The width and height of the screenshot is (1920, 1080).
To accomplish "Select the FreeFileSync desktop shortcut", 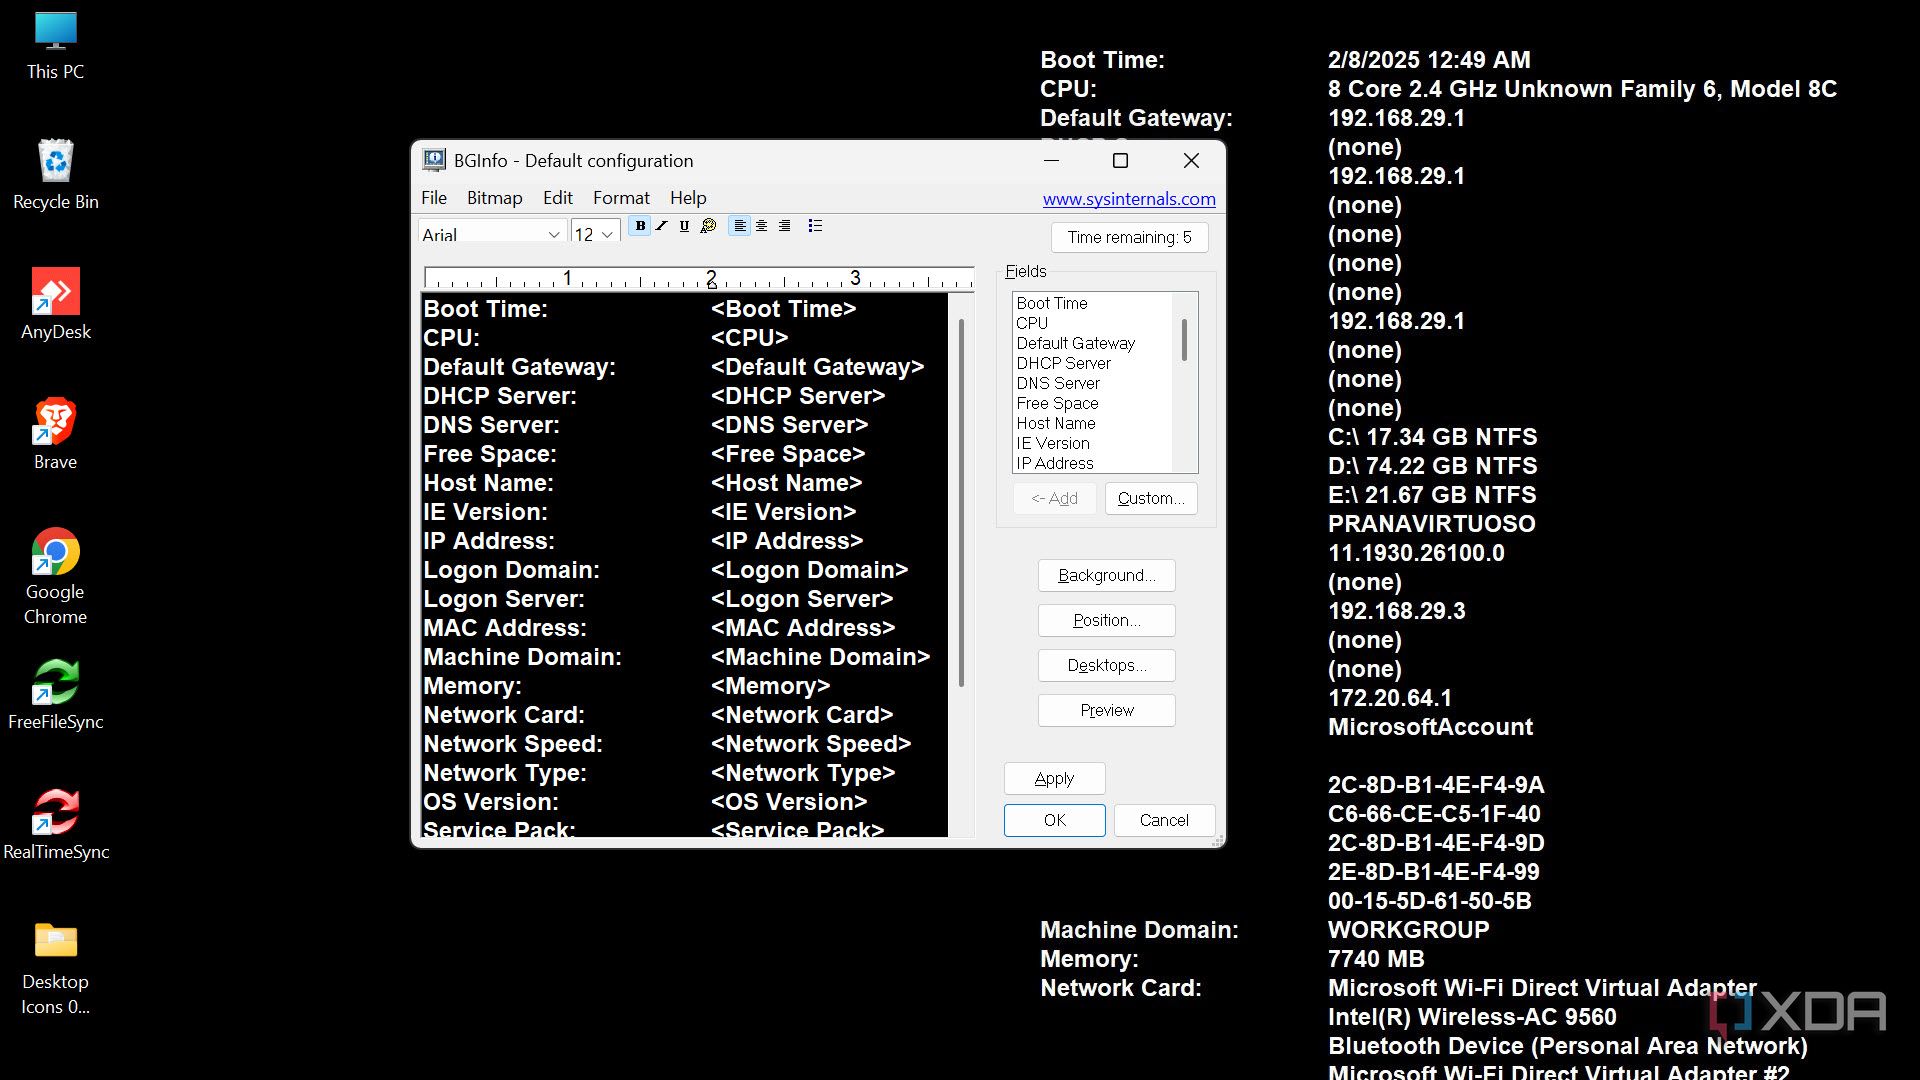I will point(56,695).
